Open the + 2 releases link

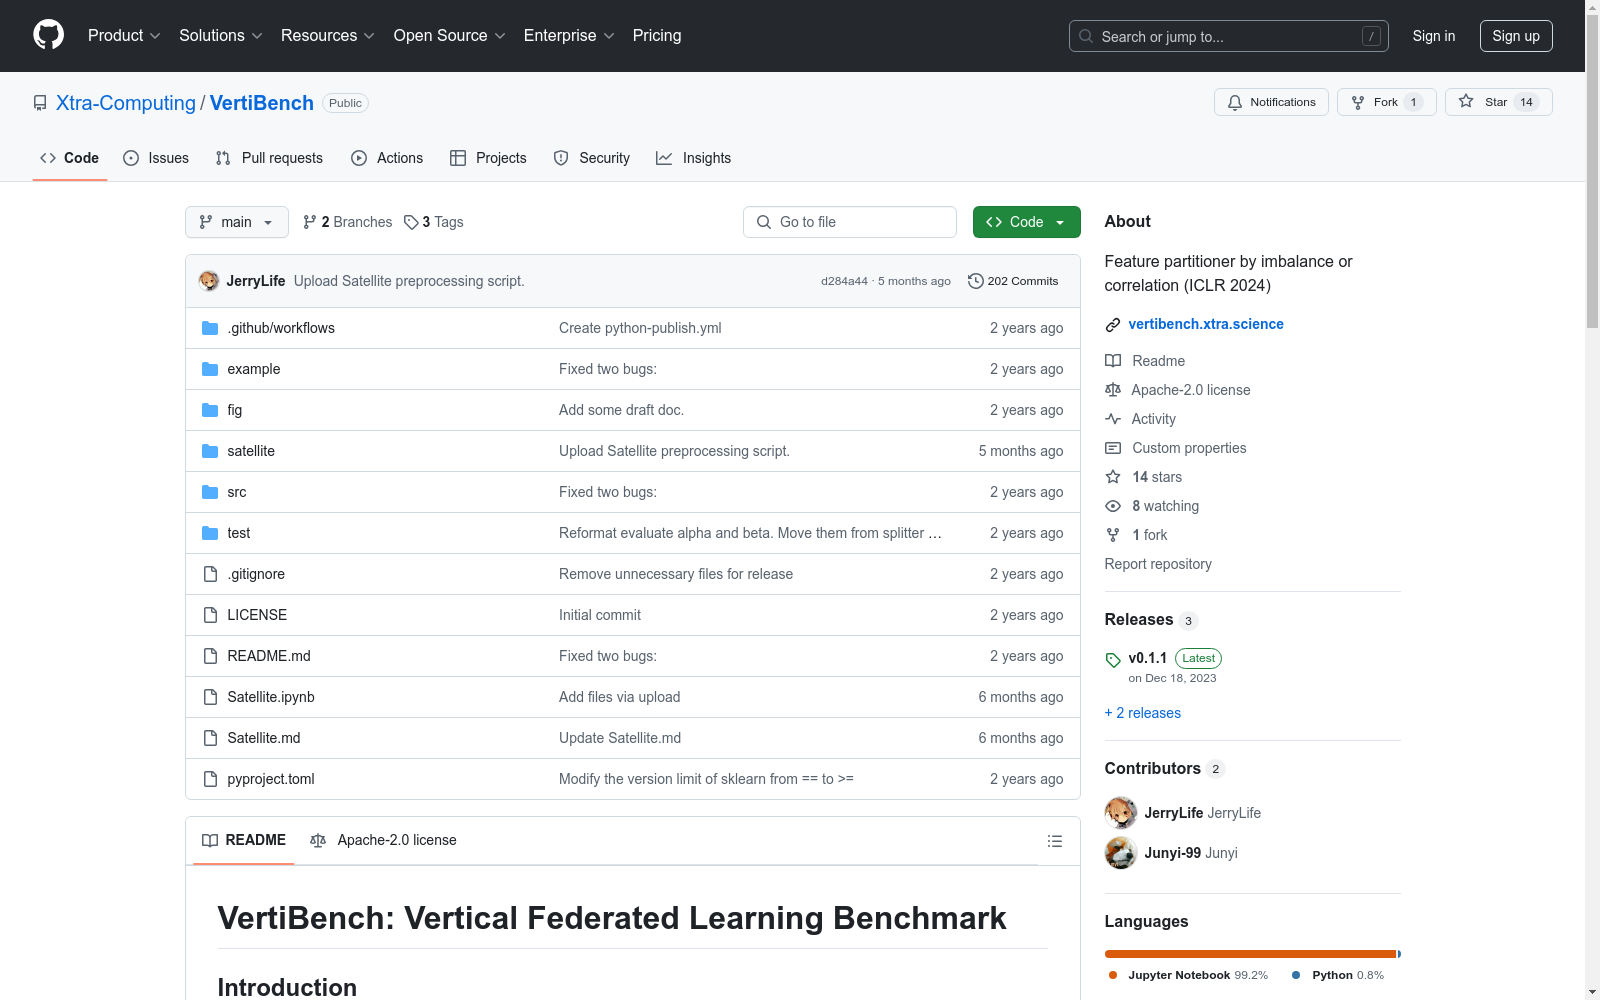pyautogui.click(x=1143, y=713)
